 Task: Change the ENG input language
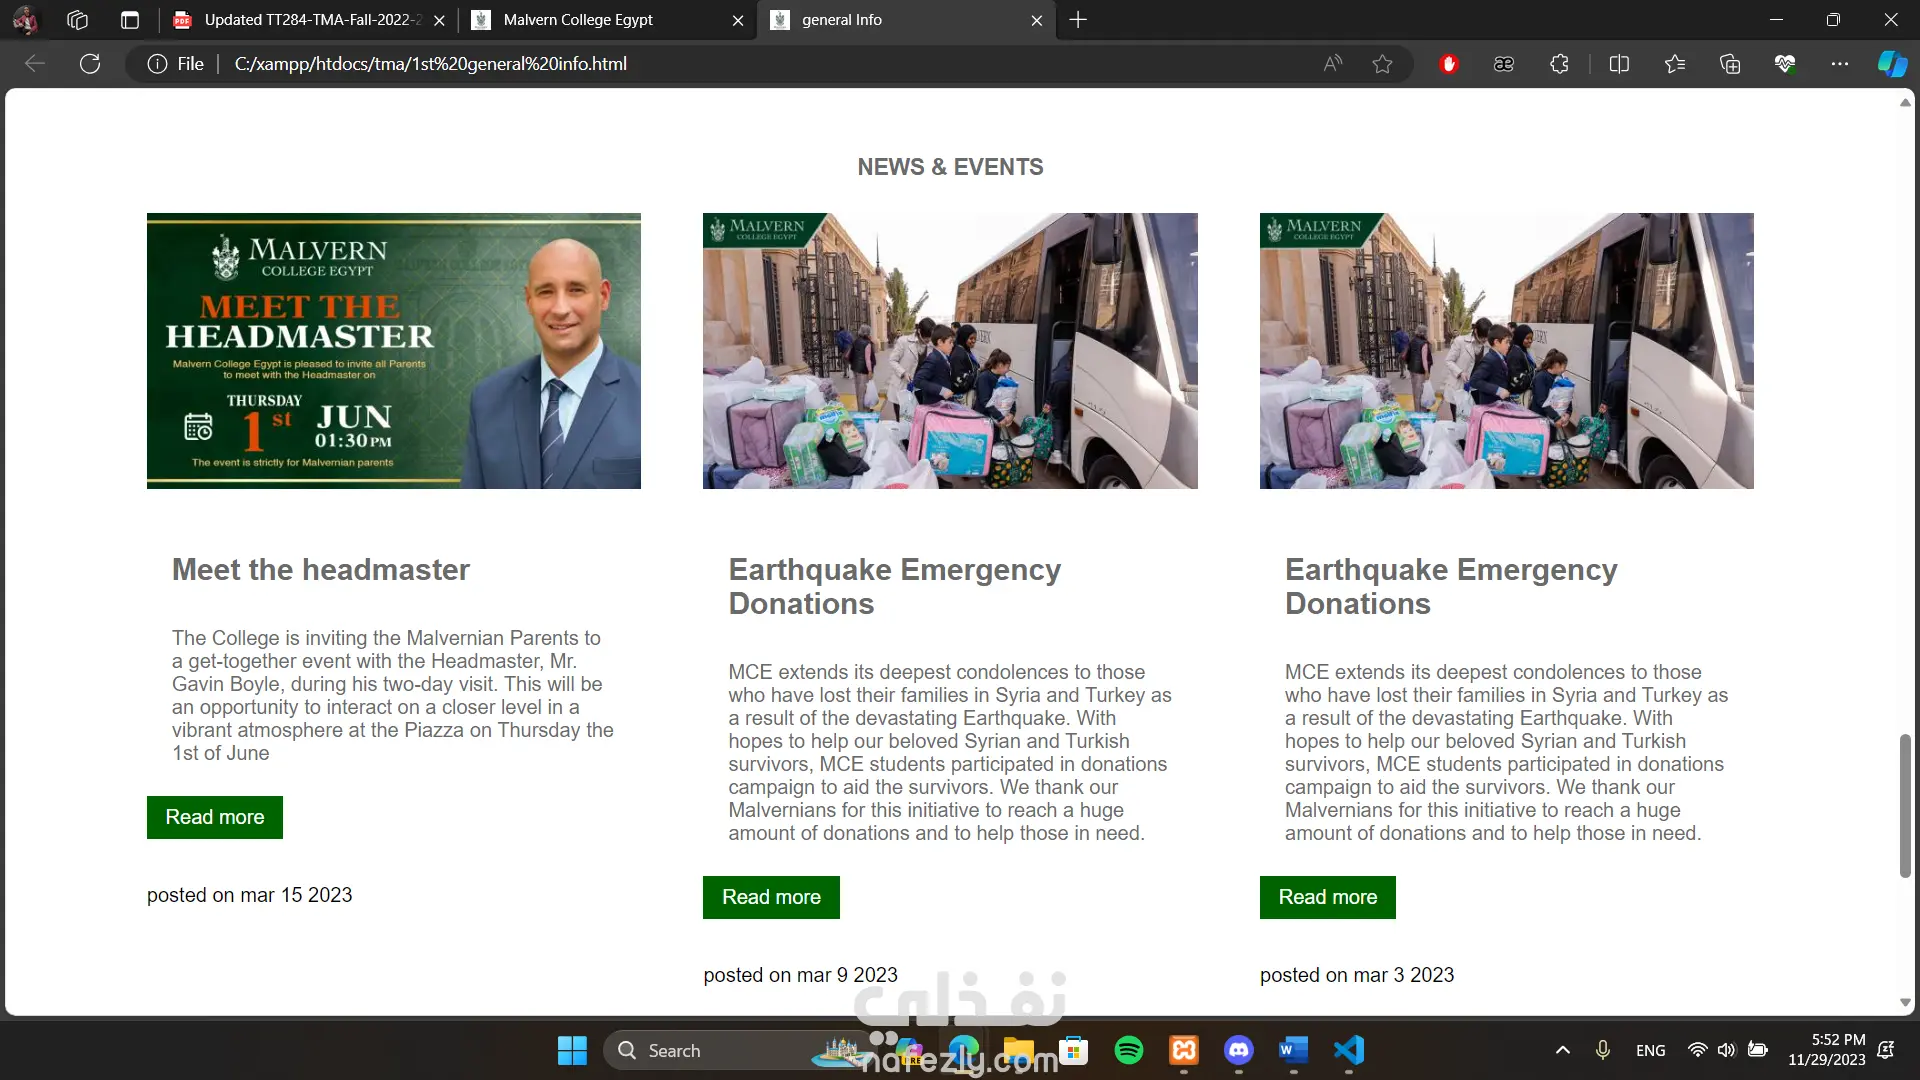point(1651,1051)
